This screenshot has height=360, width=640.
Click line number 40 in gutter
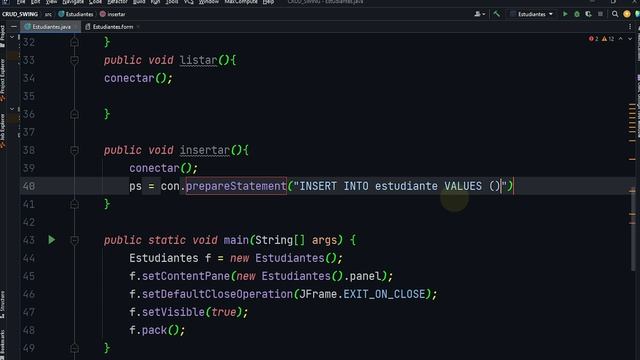(x=29, y=186)
